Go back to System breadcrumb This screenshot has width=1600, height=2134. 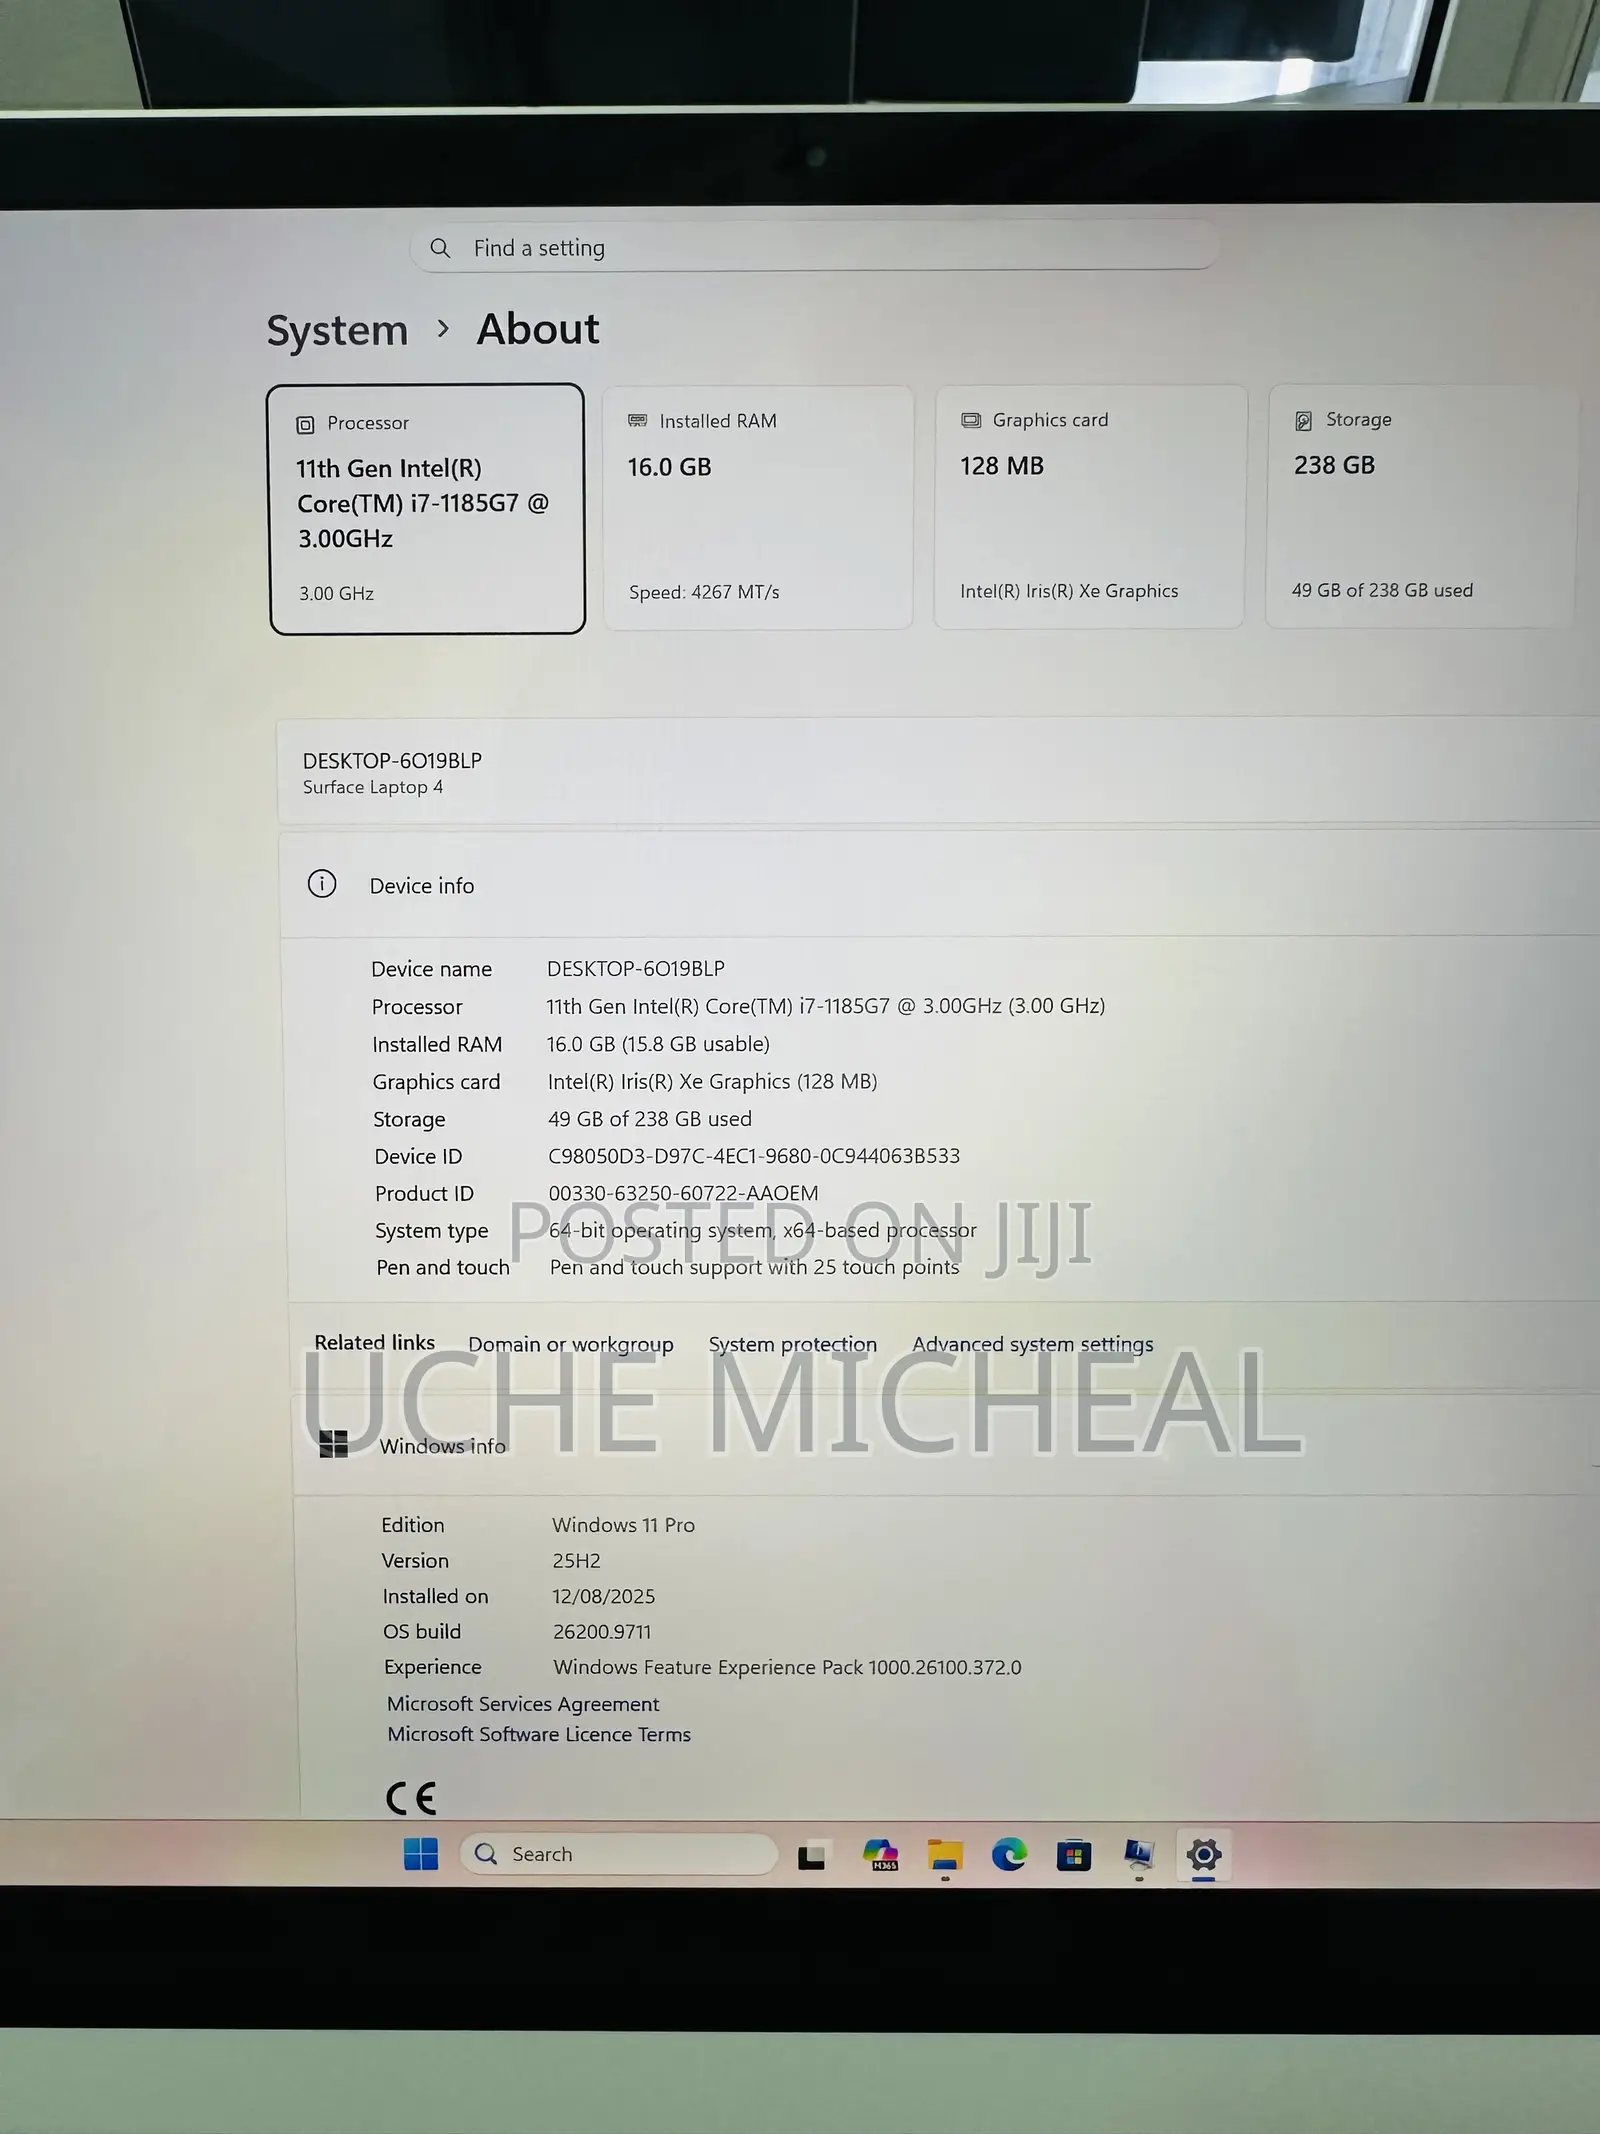pyautogui.click(x=337, y=330)
